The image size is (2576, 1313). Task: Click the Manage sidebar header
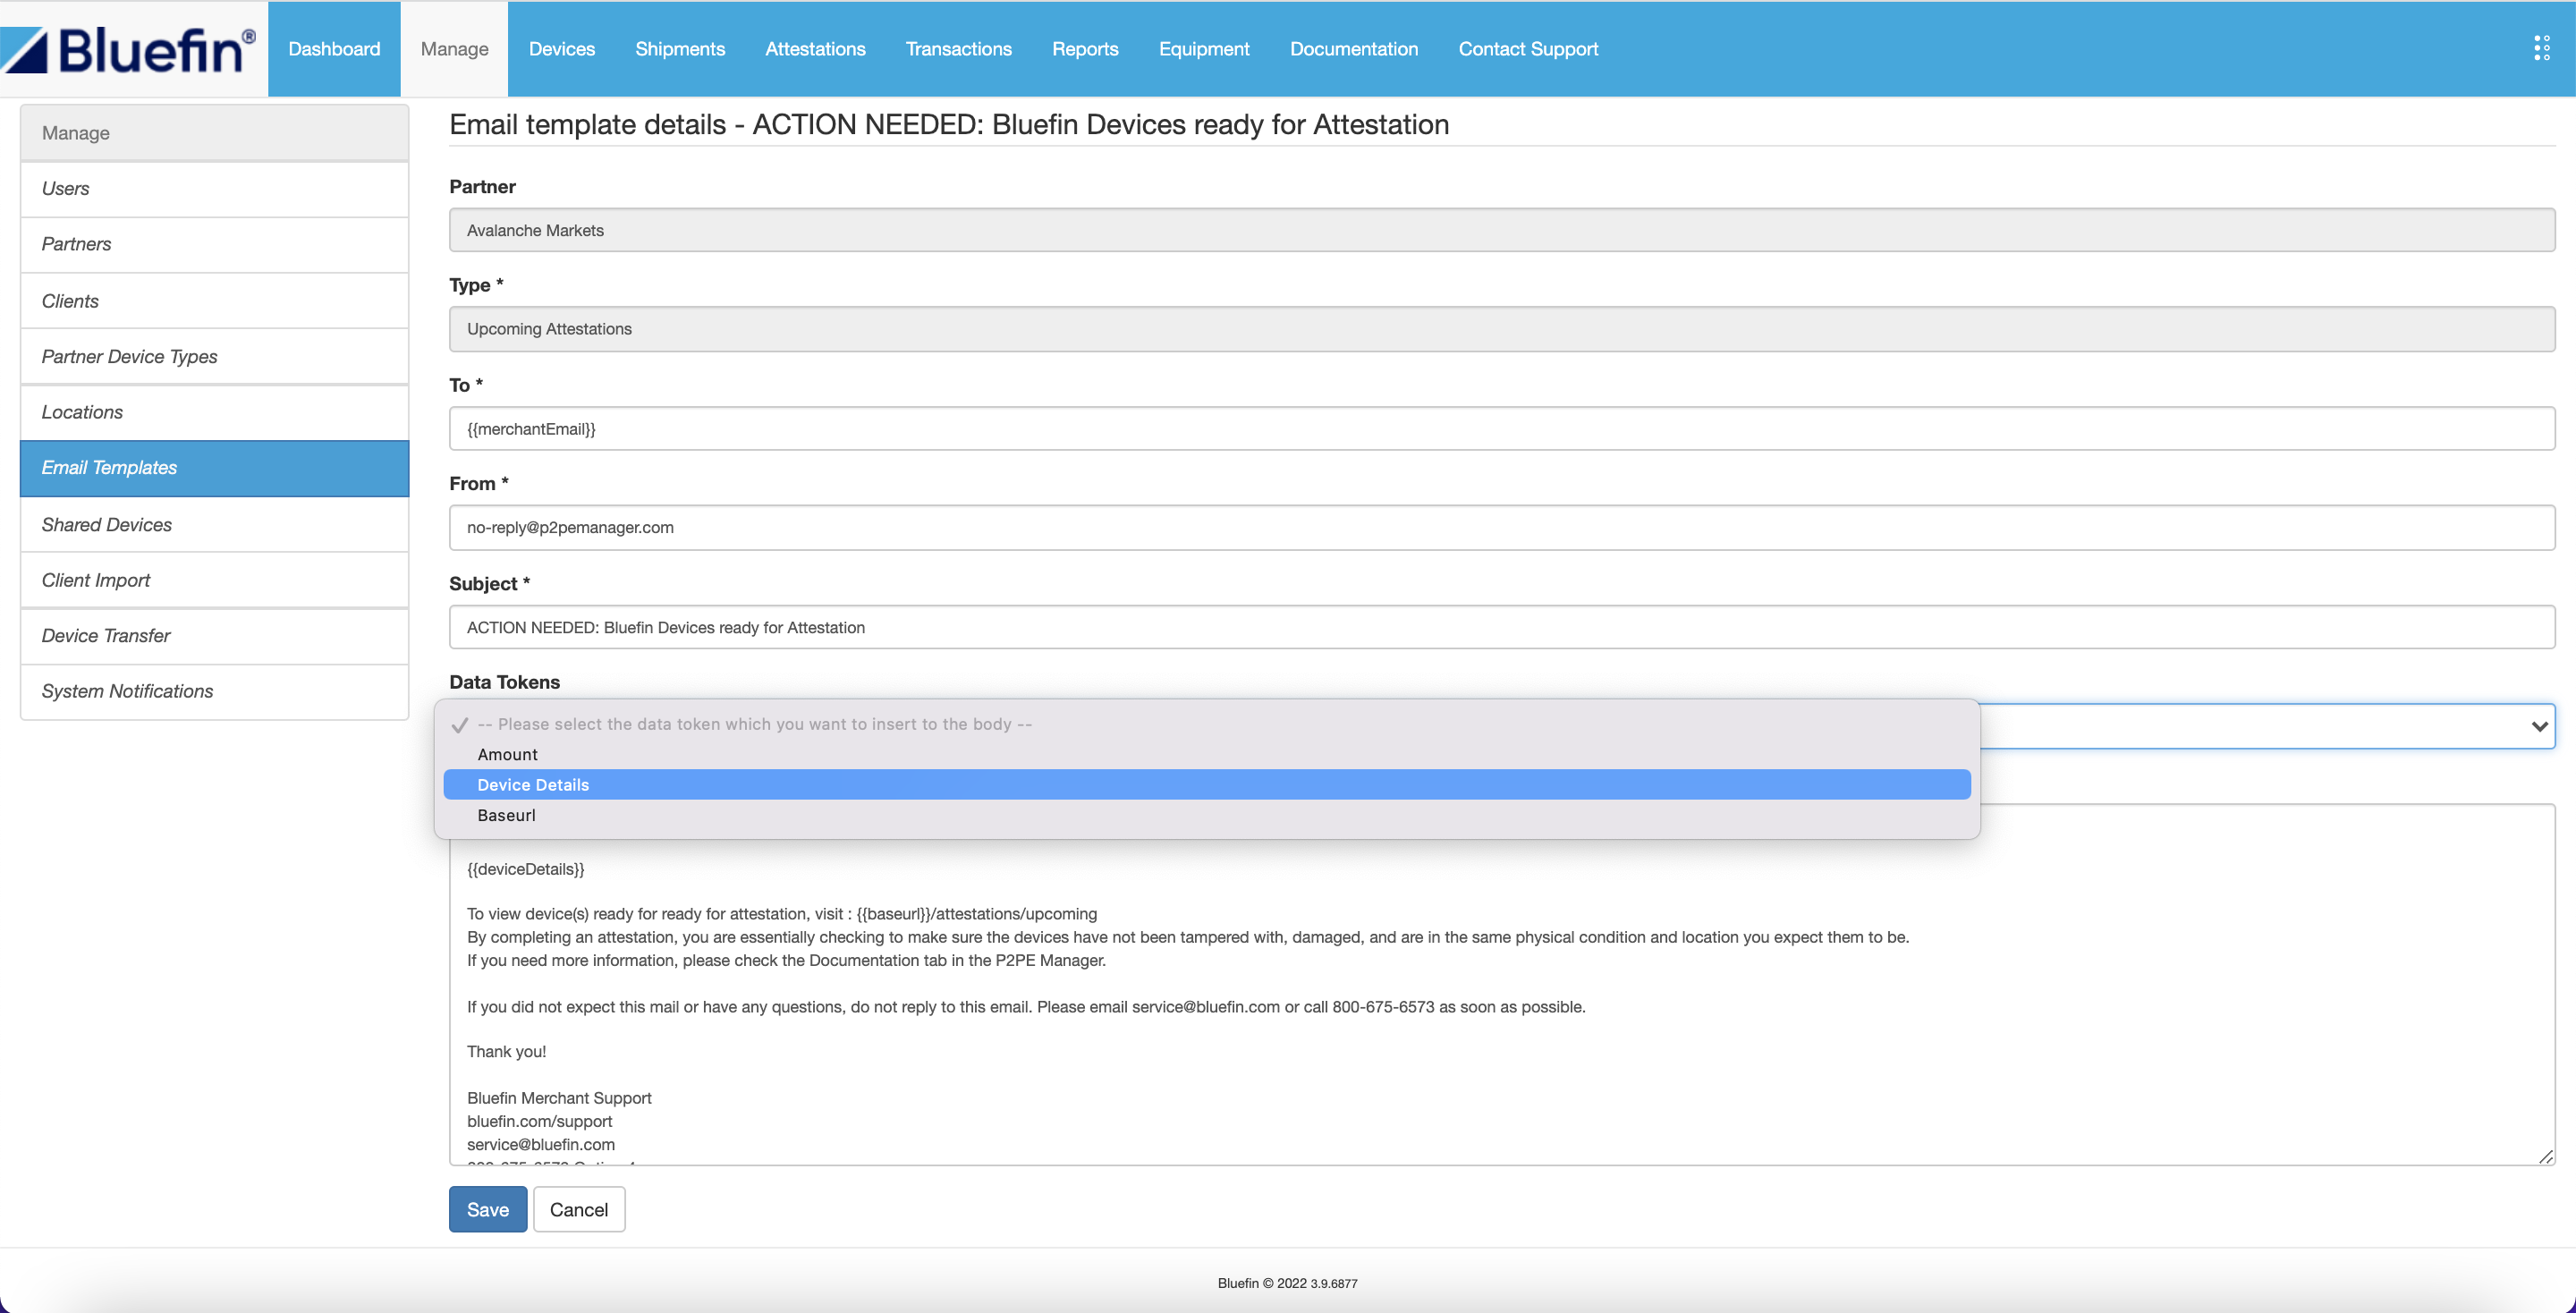(x=214, y=133)
